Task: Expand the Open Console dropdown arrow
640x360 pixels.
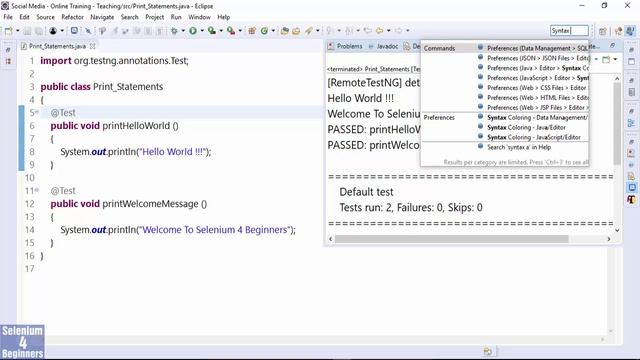Action: point(615,60)
